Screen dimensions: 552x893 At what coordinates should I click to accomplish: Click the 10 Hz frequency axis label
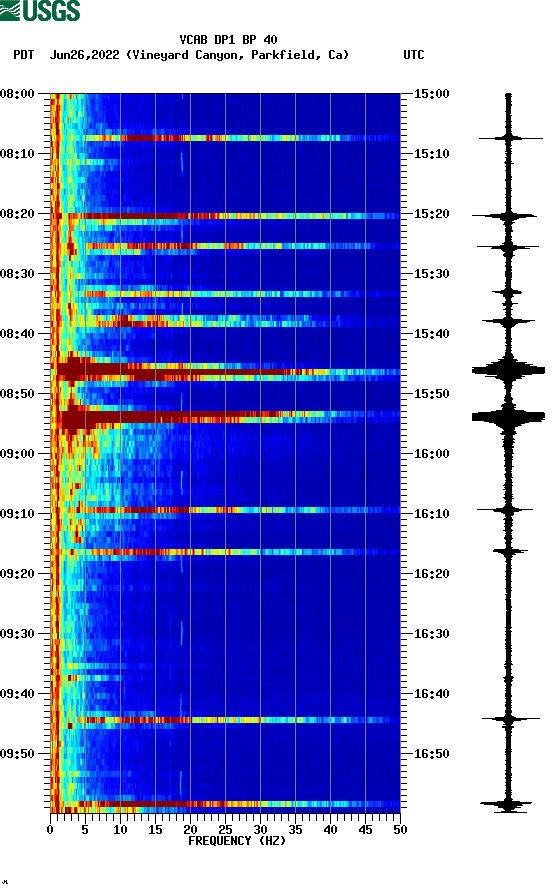pos(120,830)
